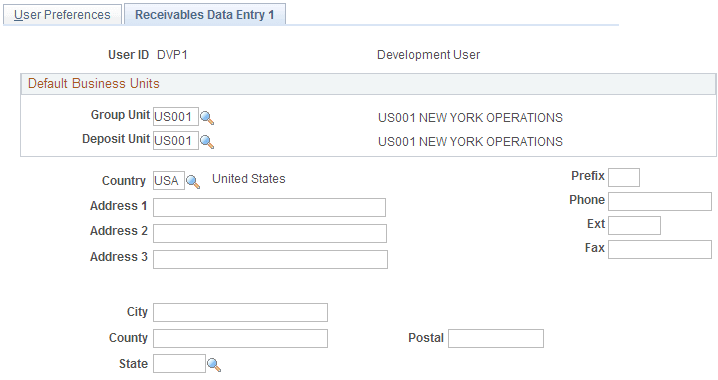Click the City label

click(137, 312)
